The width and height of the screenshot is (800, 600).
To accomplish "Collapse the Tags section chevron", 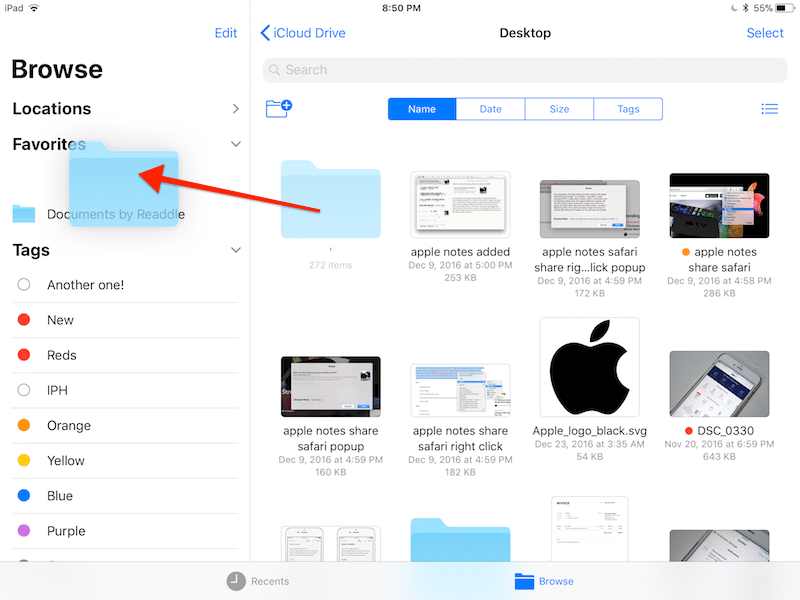I will [236, 250].
